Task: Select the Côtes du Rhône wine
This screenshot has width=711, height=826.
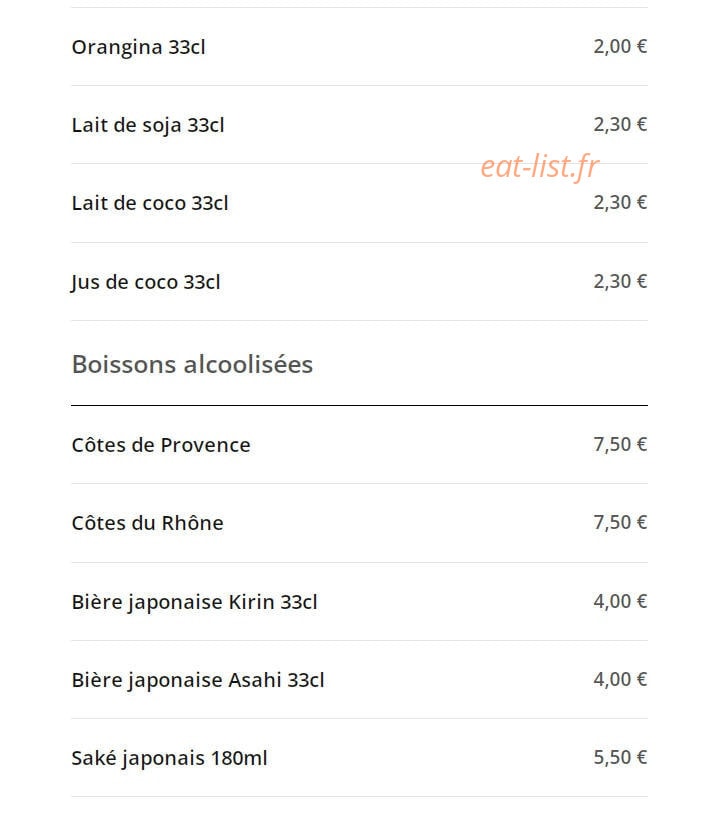Action: coord(147,523)
